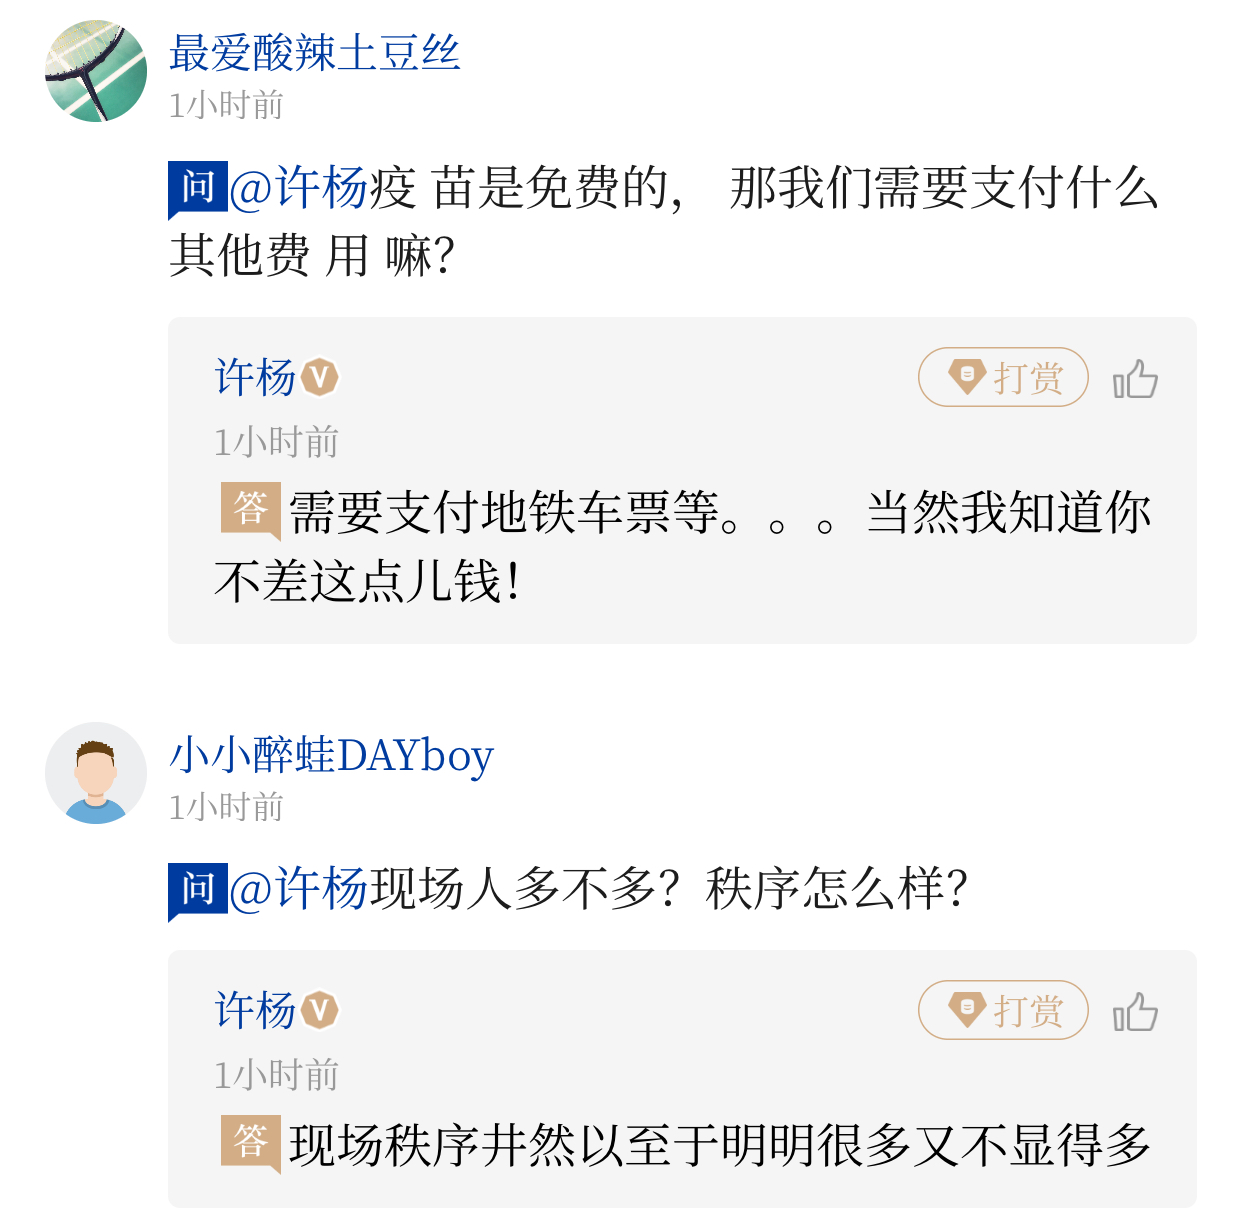Click the verified V badge in second answer

(320, 1011)
